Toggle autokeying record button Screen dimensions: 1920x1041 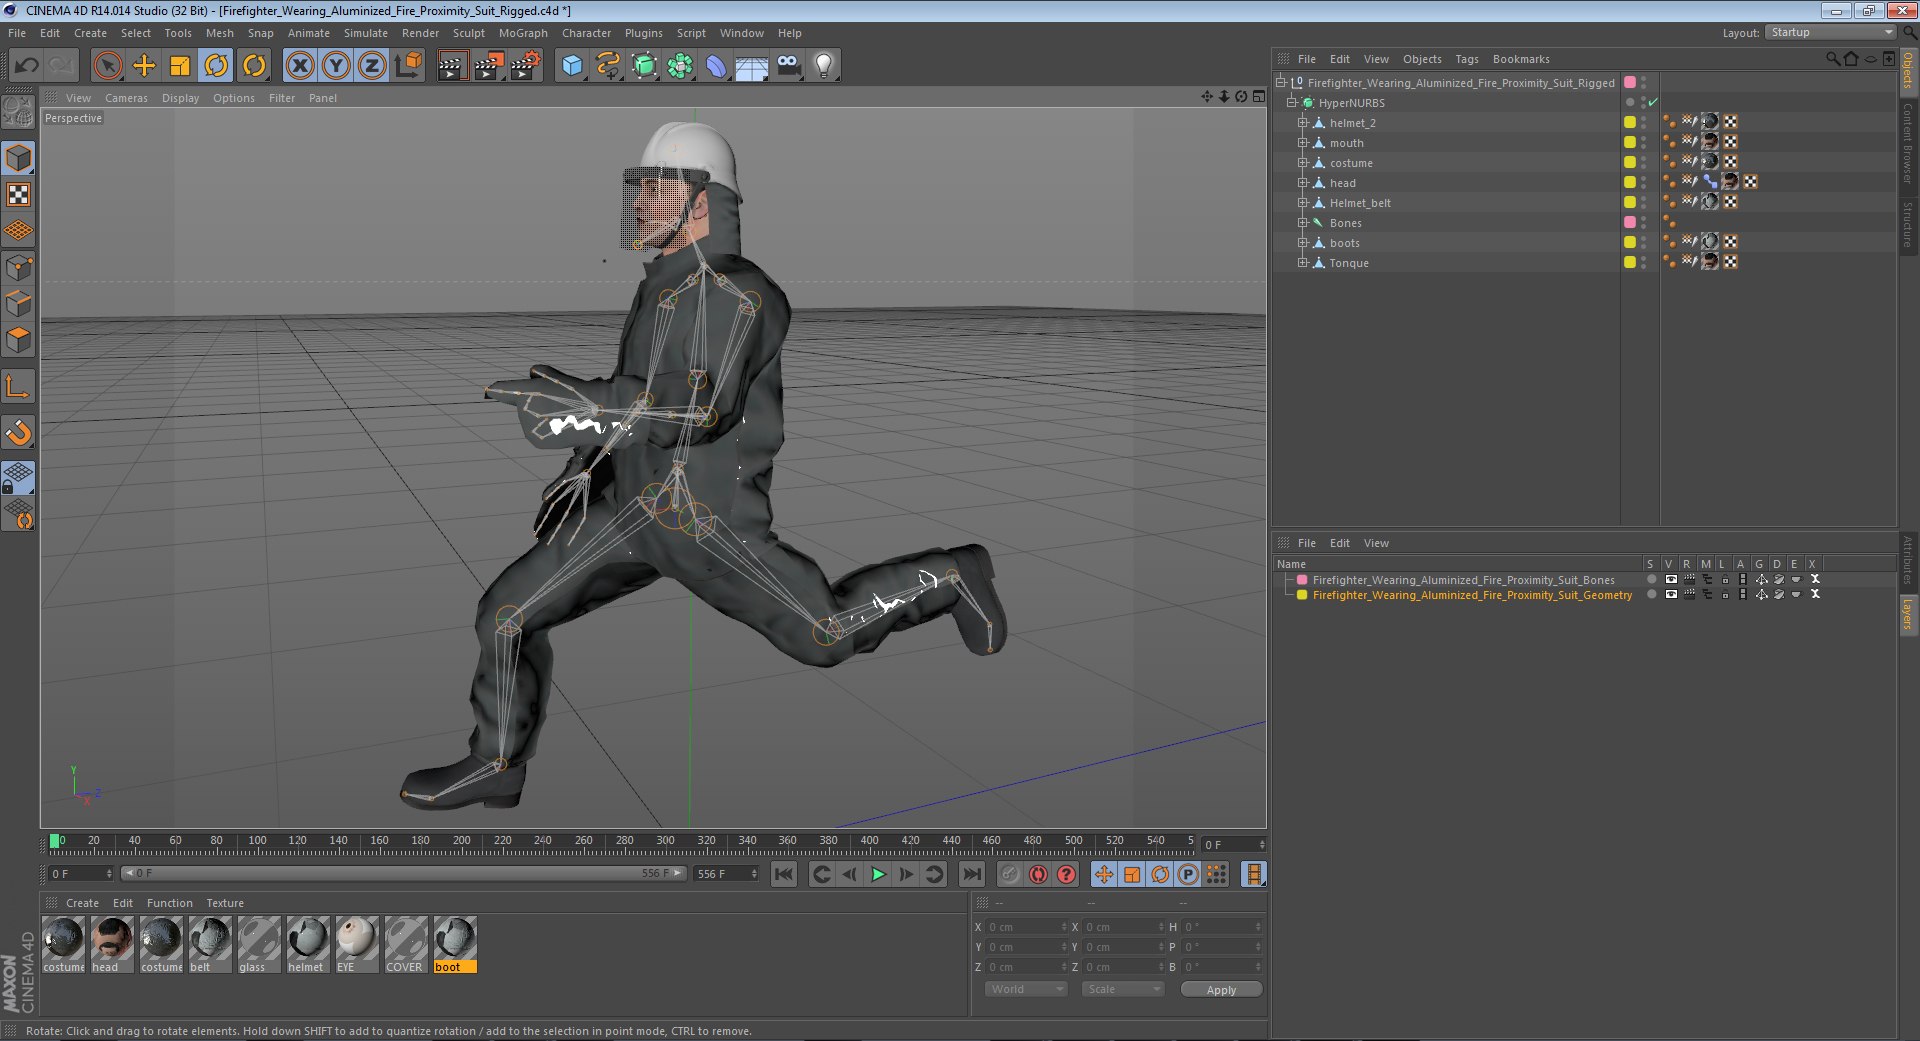click(1038, 875)
